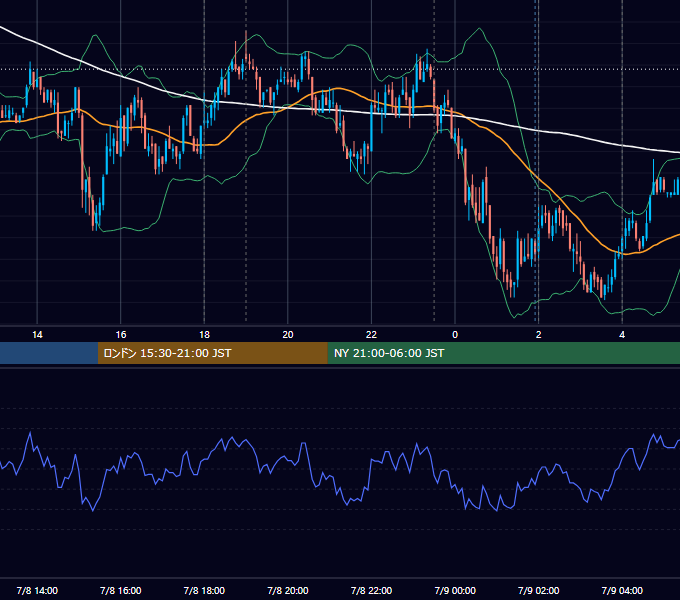Click the 0 hour axis label
Image resolution: width=680 pixels, height=600 pixels.
coord(455,335)
